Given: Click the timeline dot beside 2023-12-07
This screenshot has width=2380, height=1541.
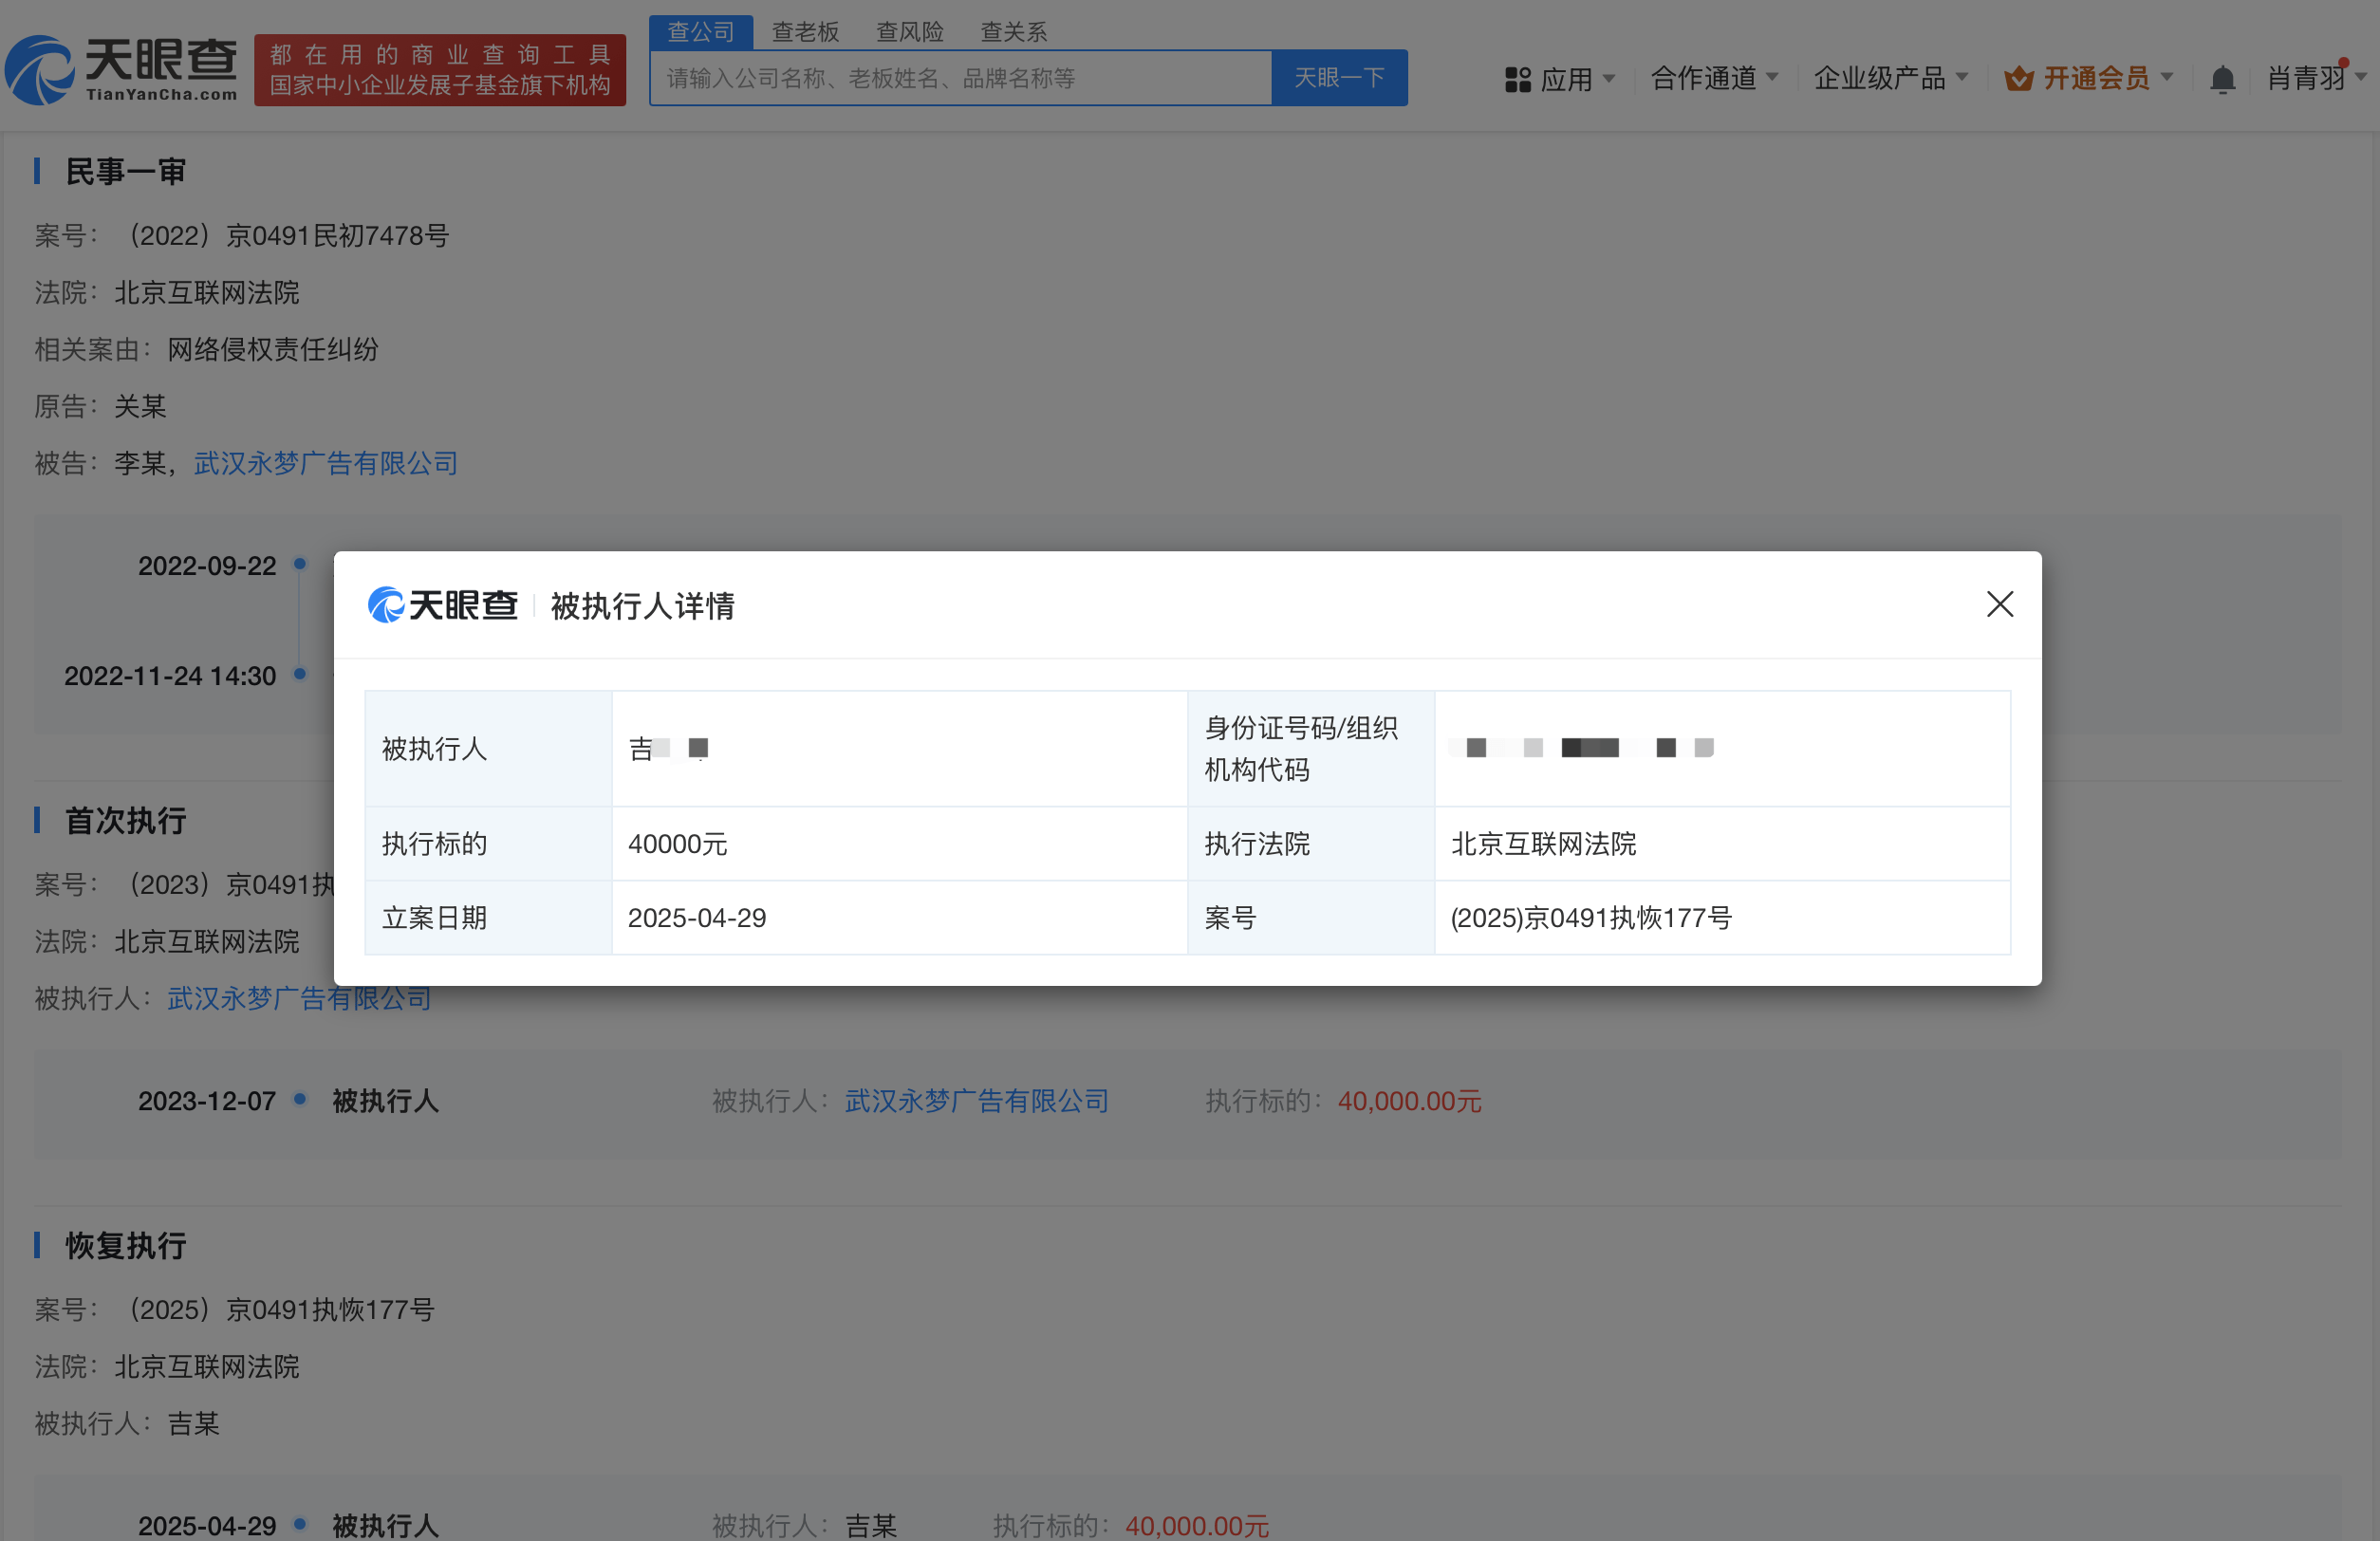Looking at the screenshot, I should pos(298,1100).
